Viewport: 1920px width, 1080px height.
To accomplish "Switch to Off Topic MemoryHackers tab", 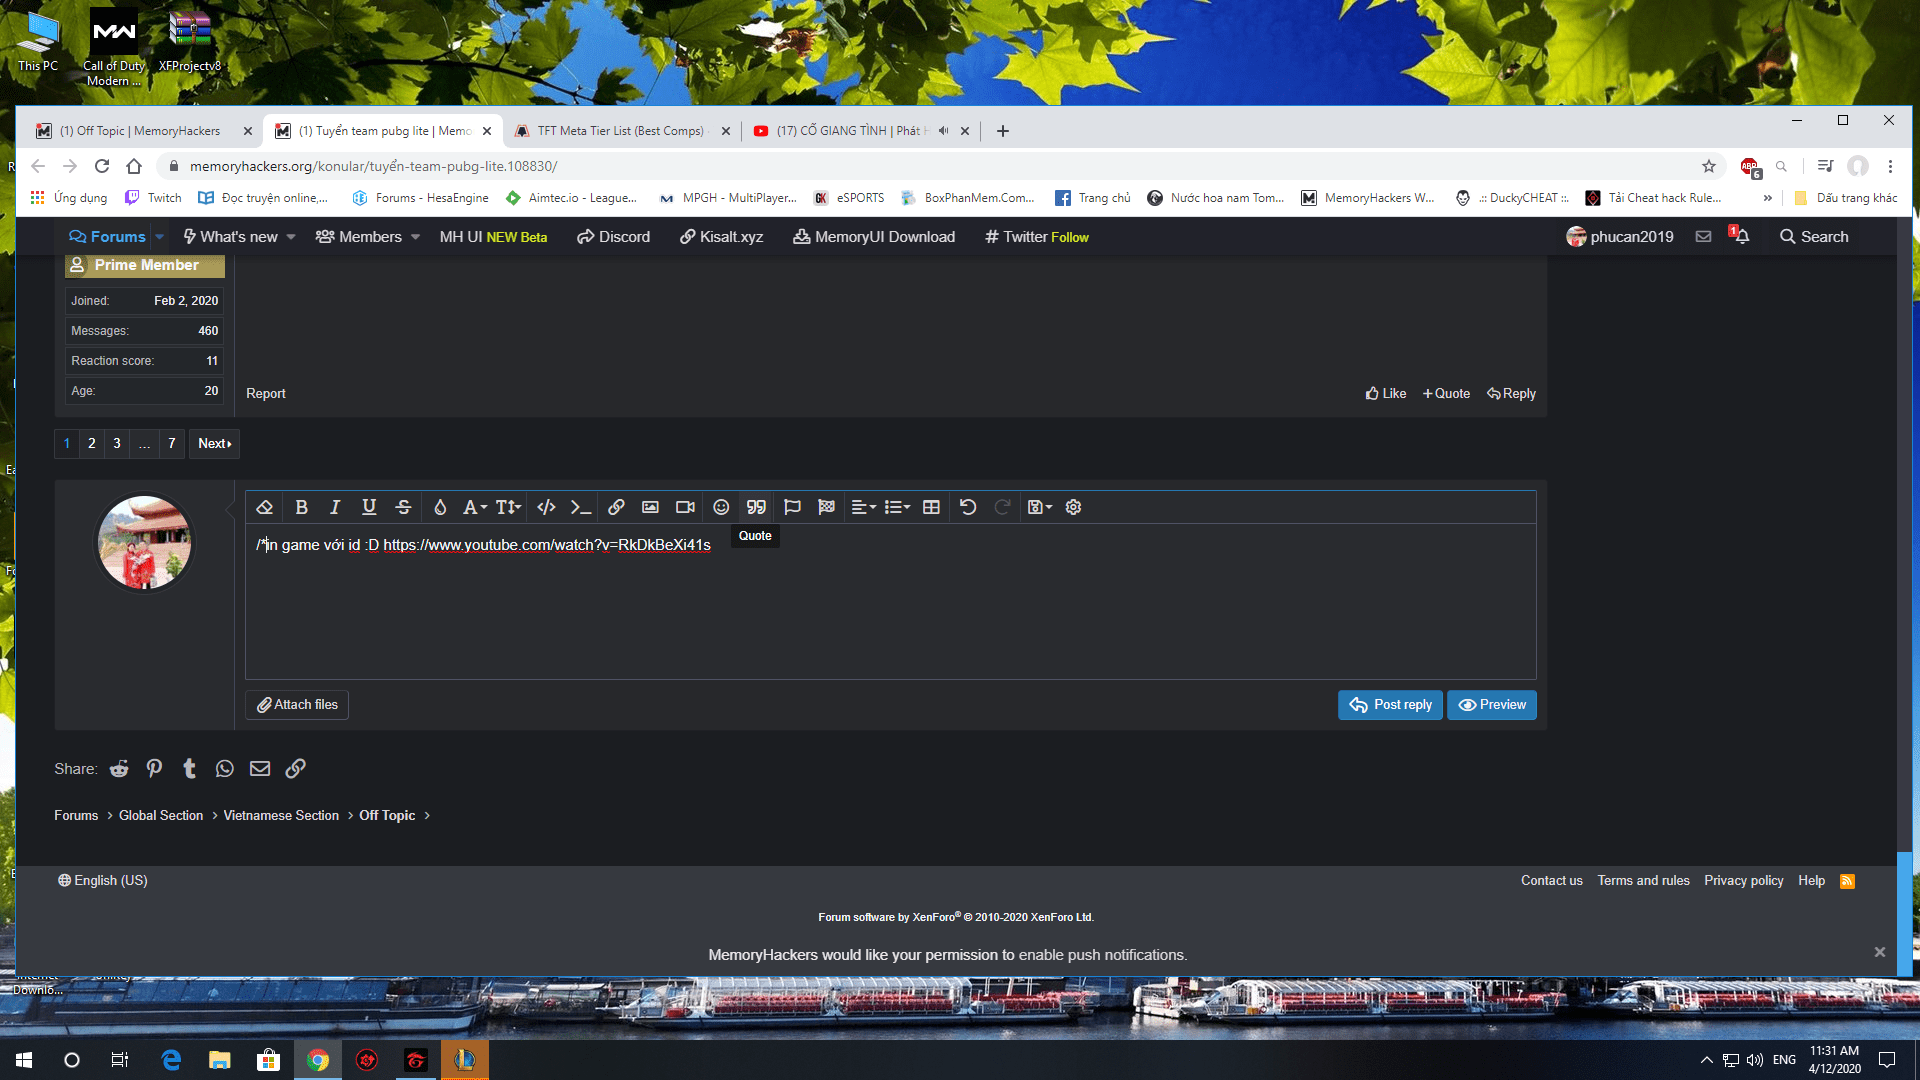I will (140, 131).
